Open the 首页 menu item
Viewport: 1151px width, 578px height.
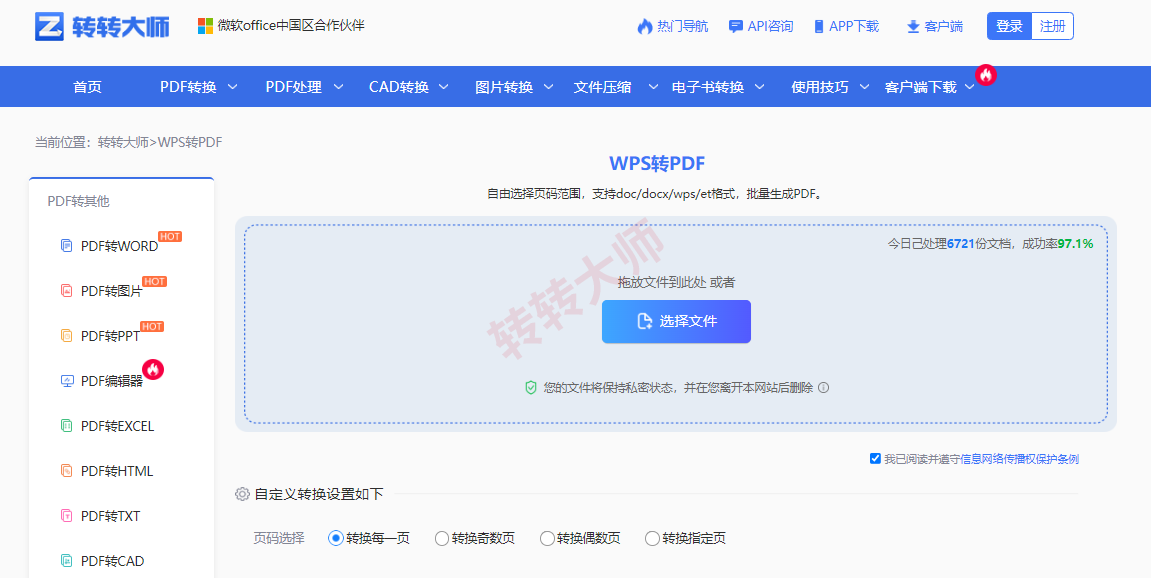87,87
